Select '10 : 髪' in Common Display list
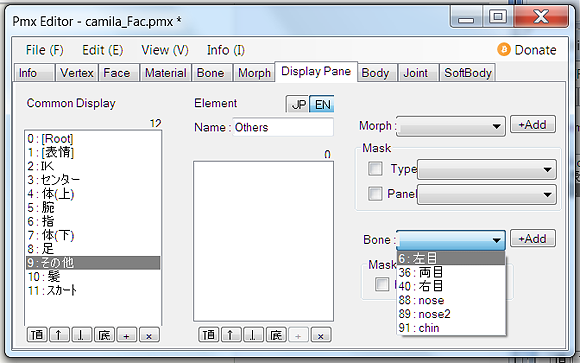580x363 pixels. point(93,276)
